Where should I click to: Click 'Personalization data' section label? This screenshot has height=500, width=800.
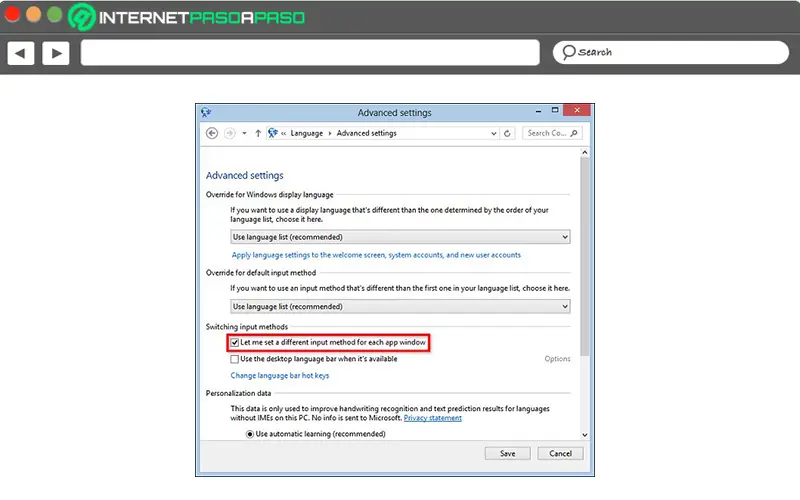[238, 393]
